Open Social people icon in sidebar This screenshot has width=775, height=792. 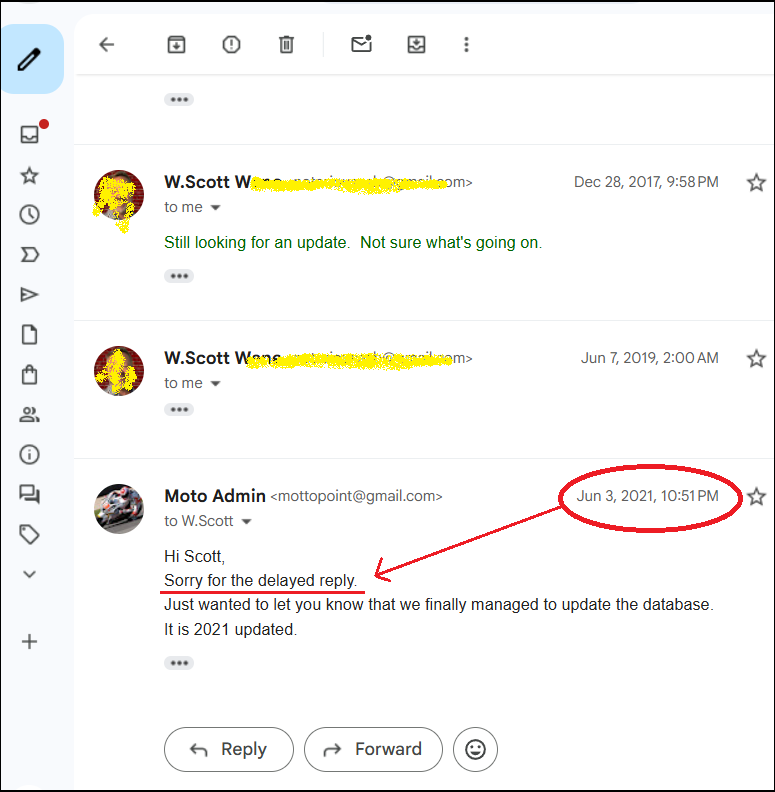[x=29, y=415]
